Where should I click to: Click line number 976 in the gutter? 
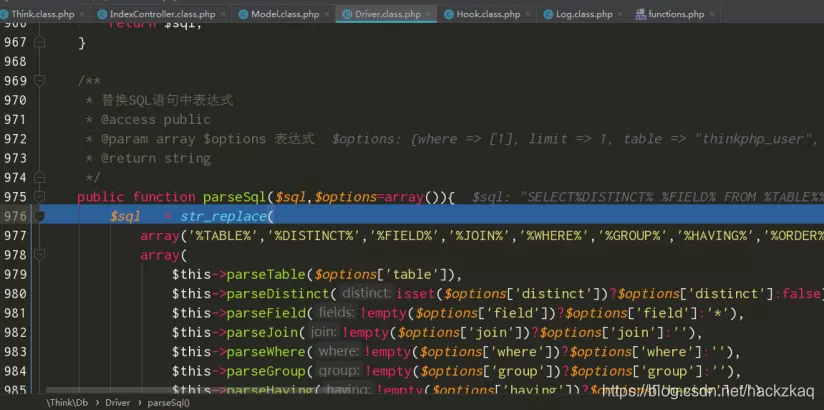15,216
